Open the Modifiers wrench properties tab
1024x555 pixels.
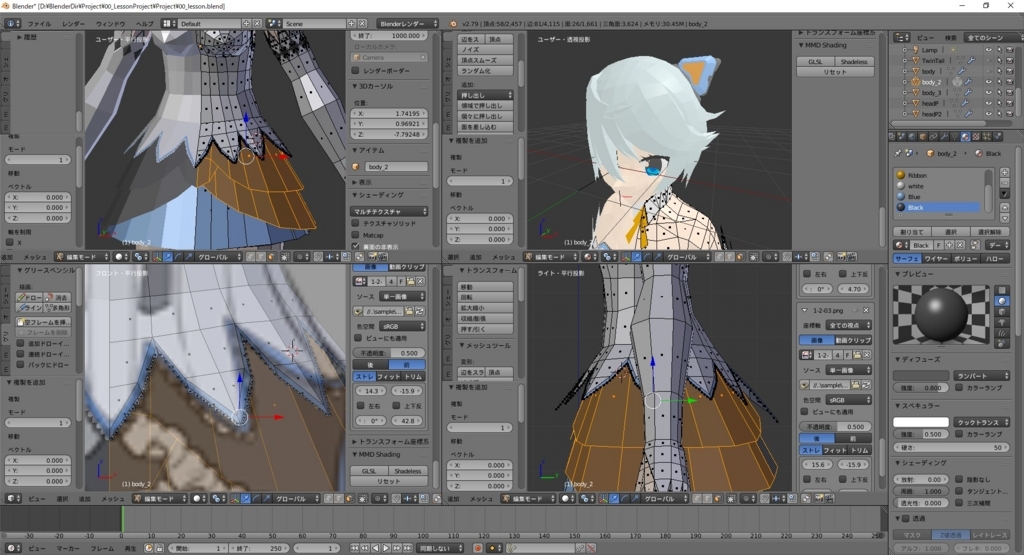944,136
